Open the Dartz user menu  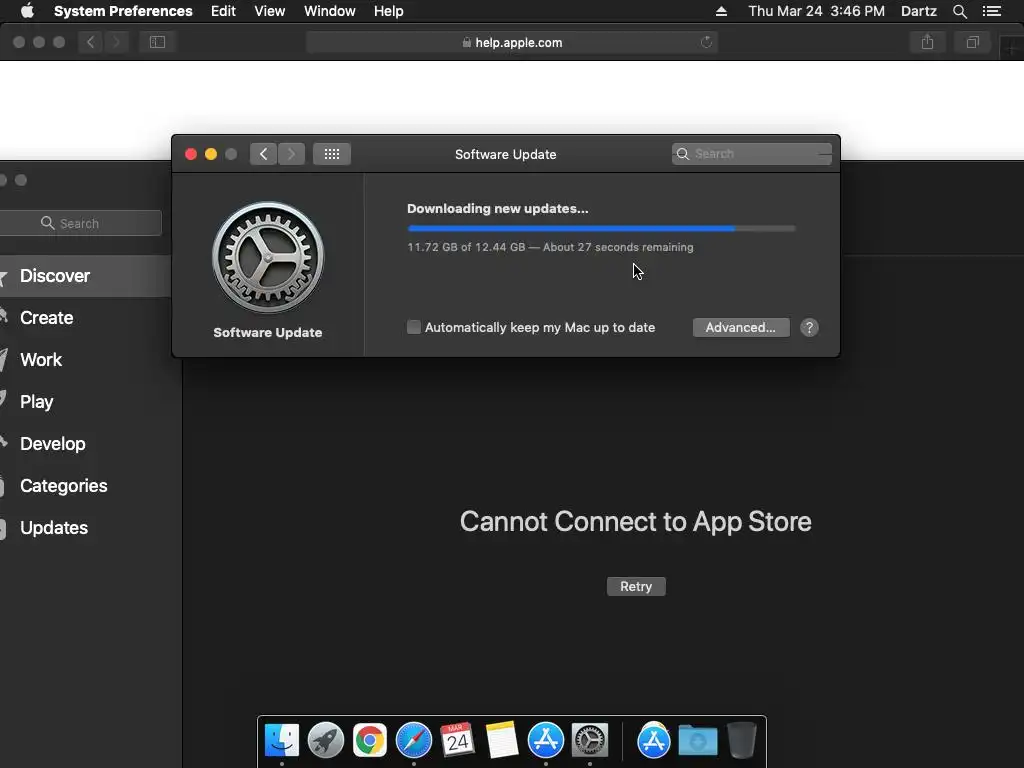pyautogui.click(x=919, y=11)
